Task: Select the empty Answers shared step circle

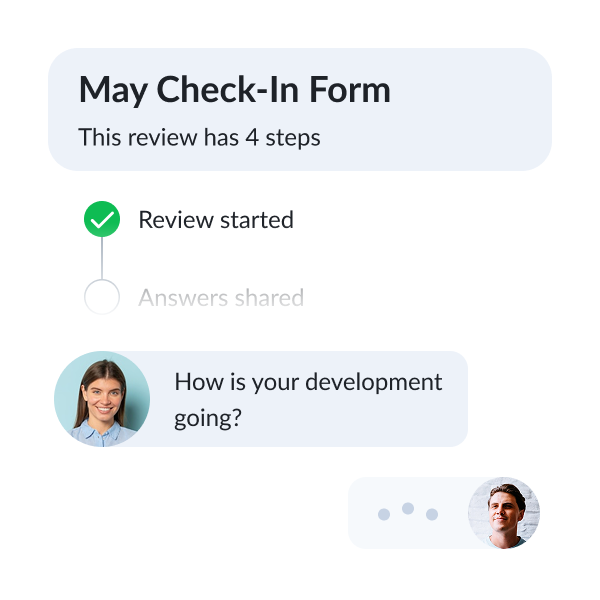Action: click(102, 297)
